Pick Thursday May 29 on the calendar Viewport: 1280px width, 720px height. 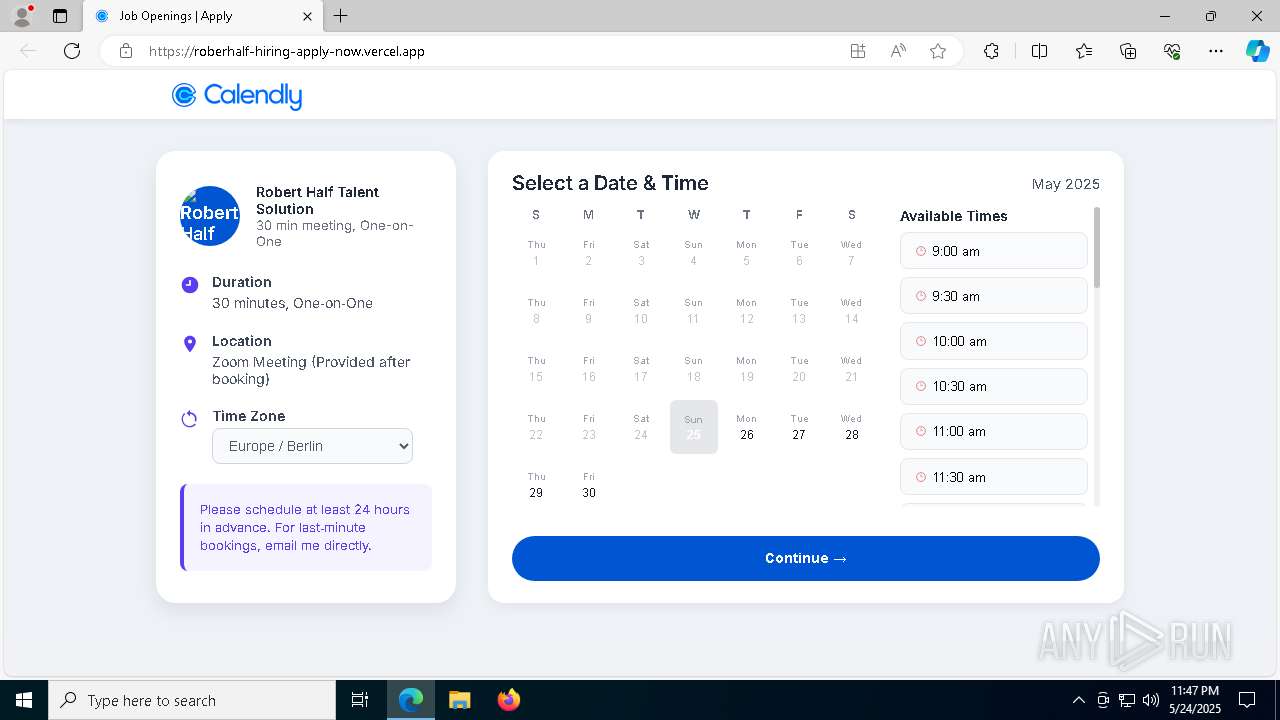pyautogui.click(x=536, y=485)
